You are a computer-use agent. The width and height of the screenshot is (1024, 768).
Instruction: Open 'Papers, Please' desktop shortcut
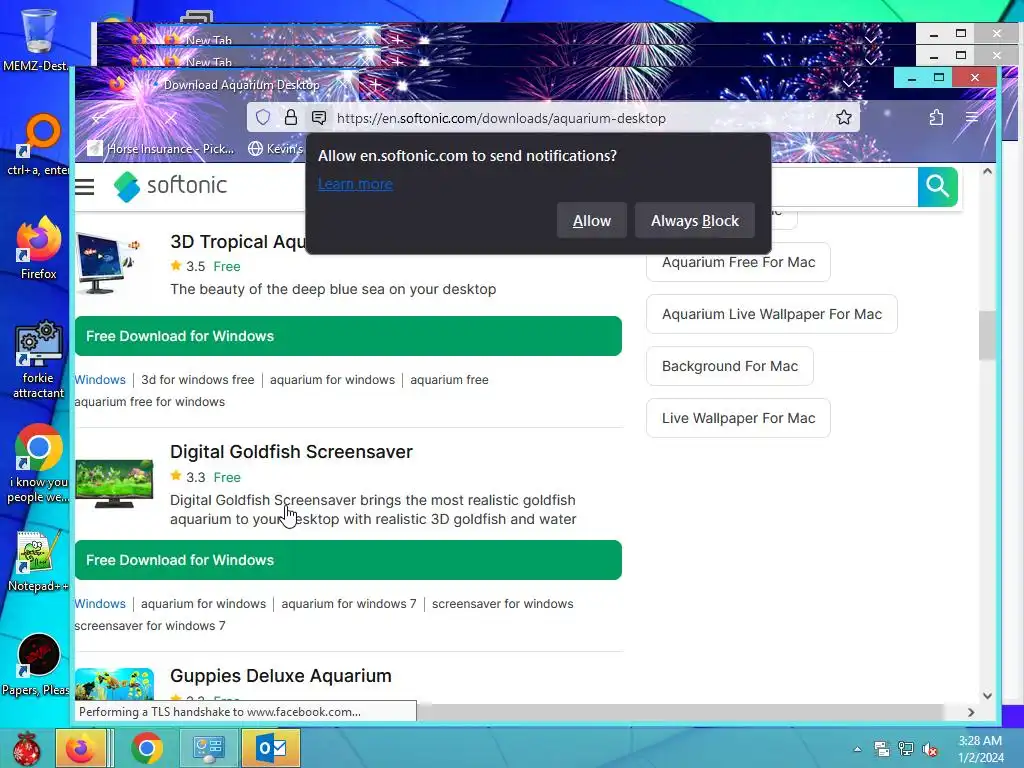pyautogui.click(x=37, y=665)
